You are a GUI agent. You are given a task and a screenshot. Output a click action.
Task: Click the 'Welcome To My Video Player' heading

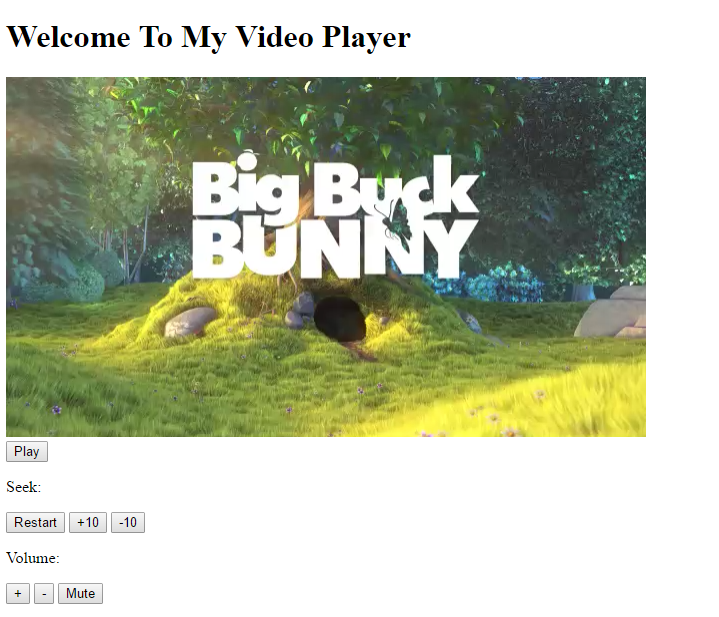tap(208, 37)
